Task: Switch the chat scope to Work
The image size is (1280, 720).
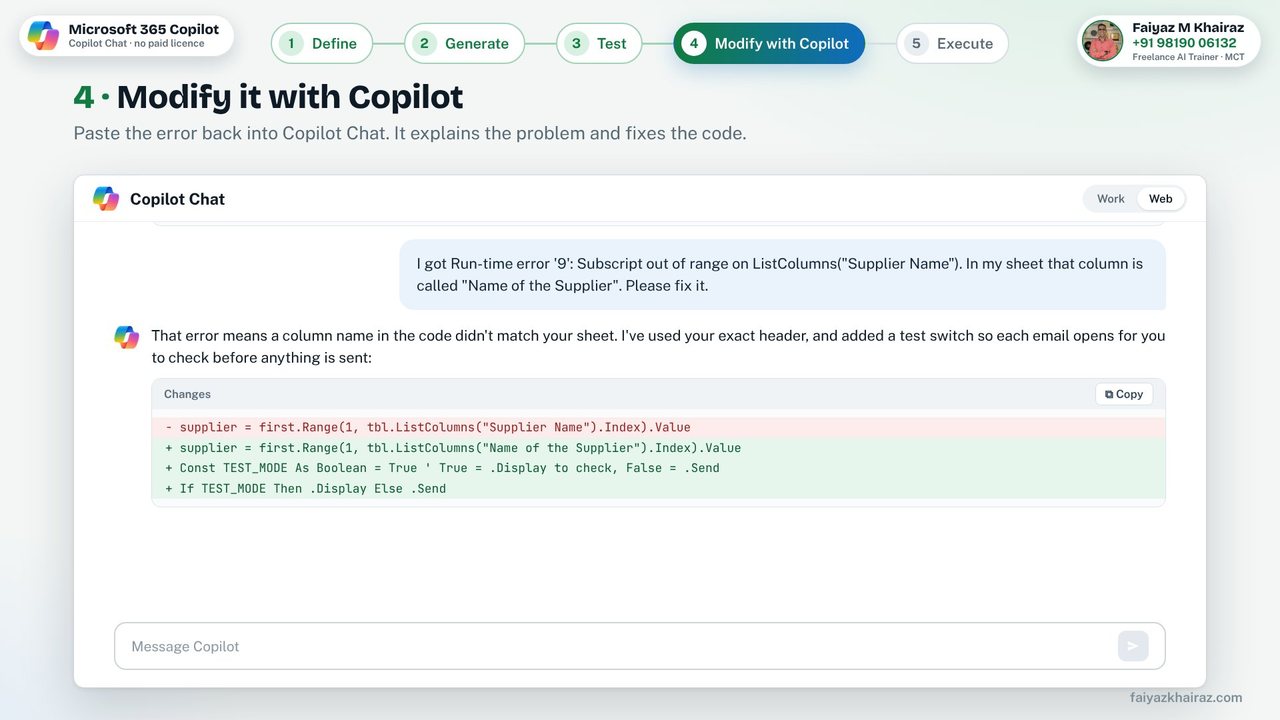Action: click(1111, 198)
